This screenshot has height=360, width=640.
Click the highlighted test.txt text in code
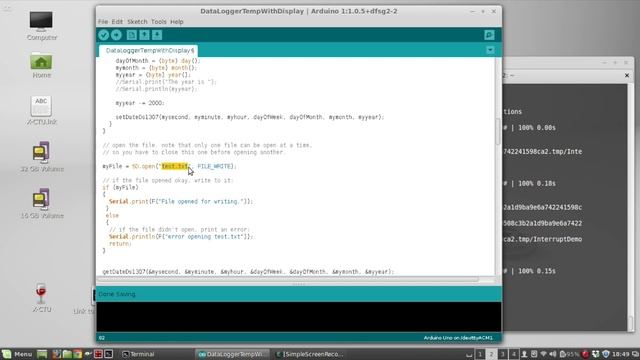point(175,166)
